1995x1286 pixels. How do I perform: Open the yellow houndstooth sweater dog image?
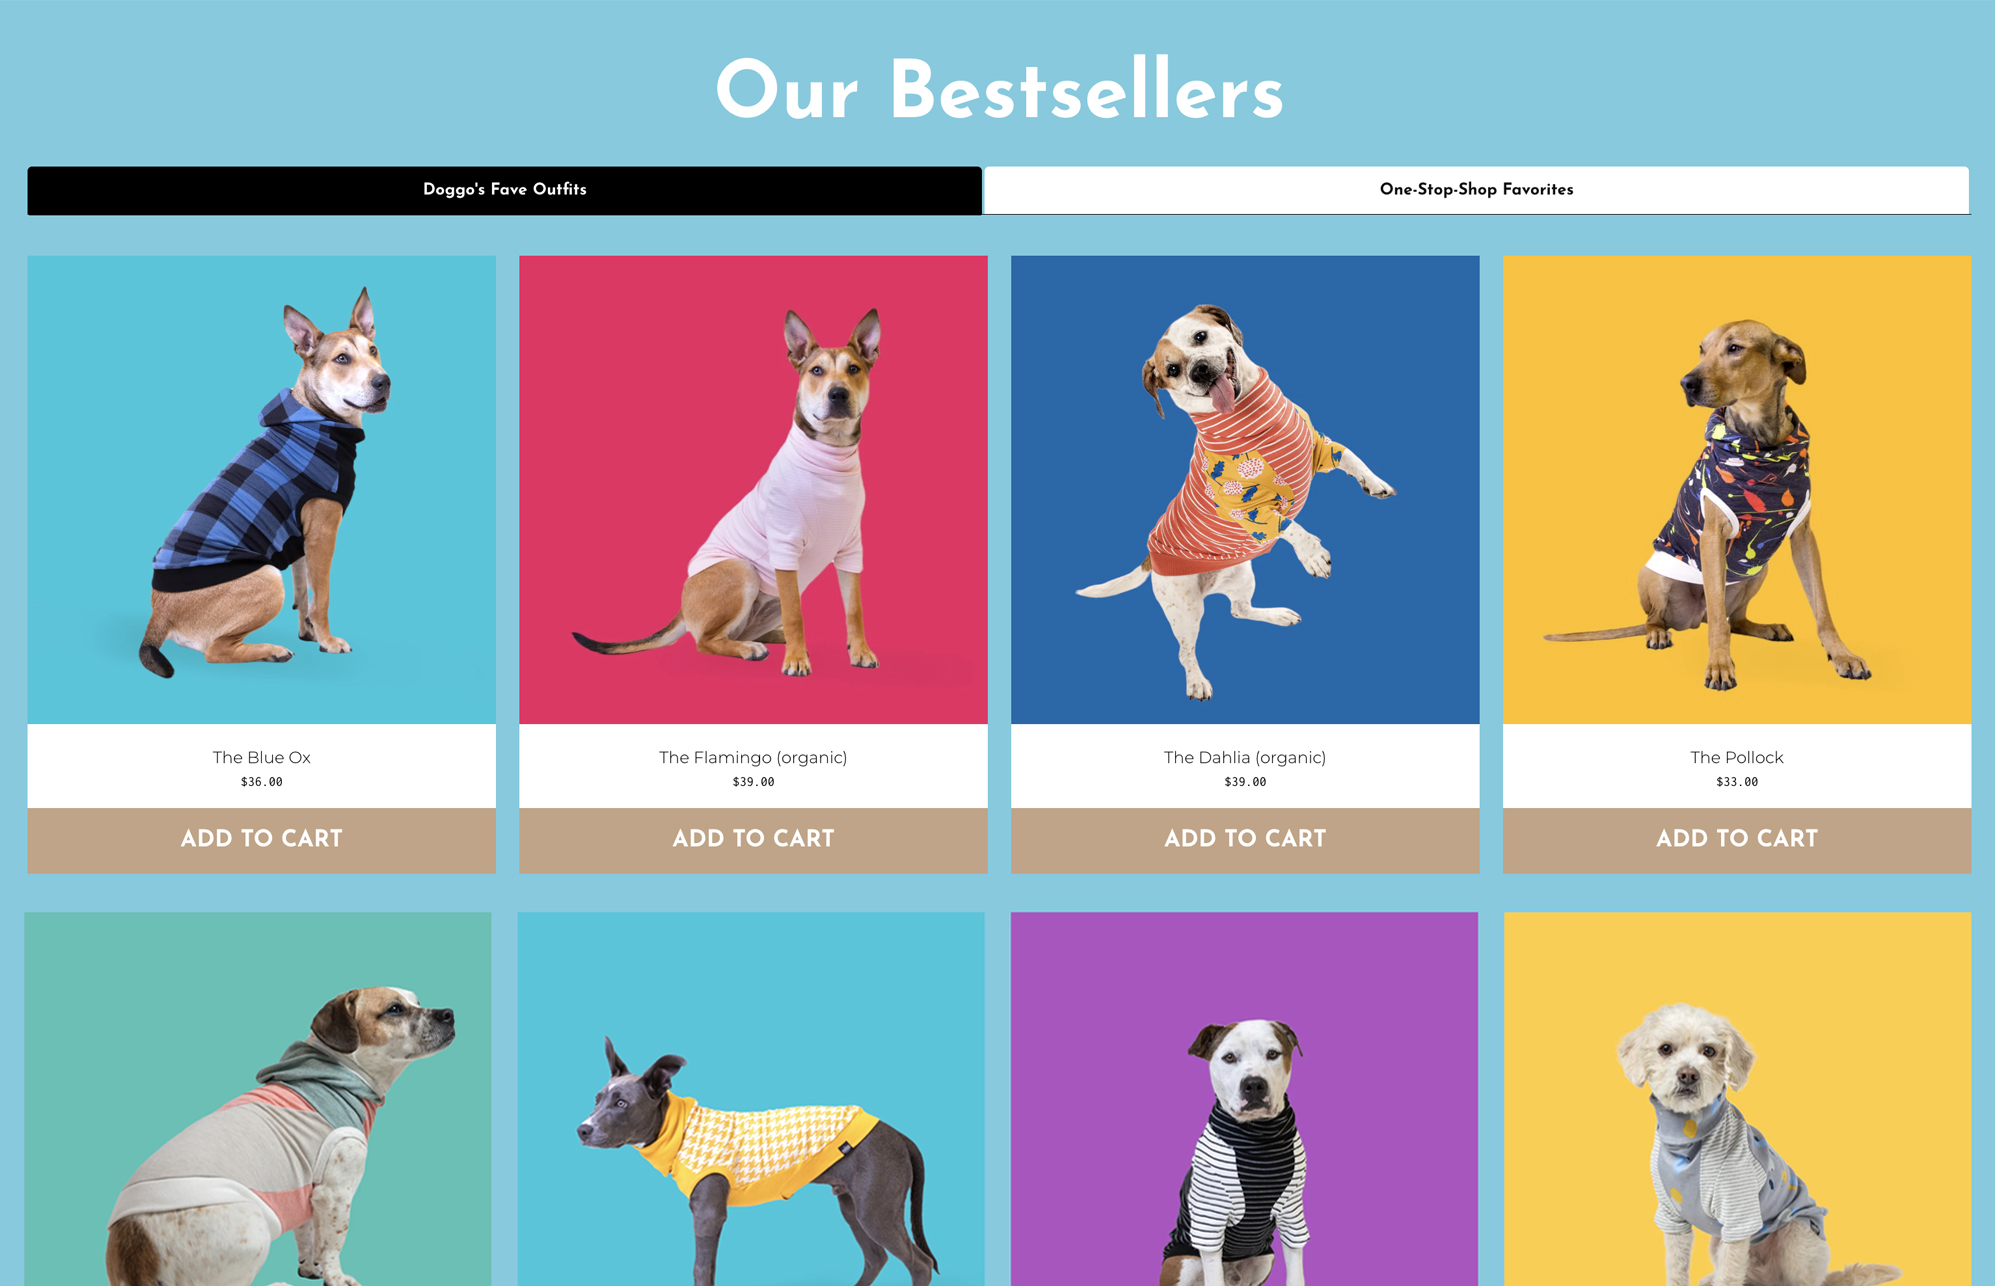[x=751, y=1099]
